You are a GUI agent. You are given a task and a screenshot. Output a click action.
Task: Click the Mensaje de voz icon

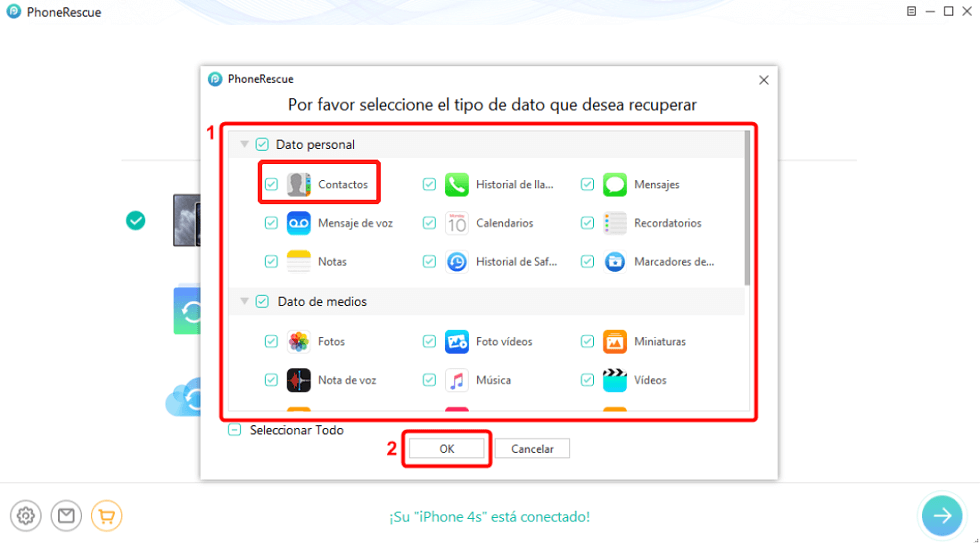299,223
